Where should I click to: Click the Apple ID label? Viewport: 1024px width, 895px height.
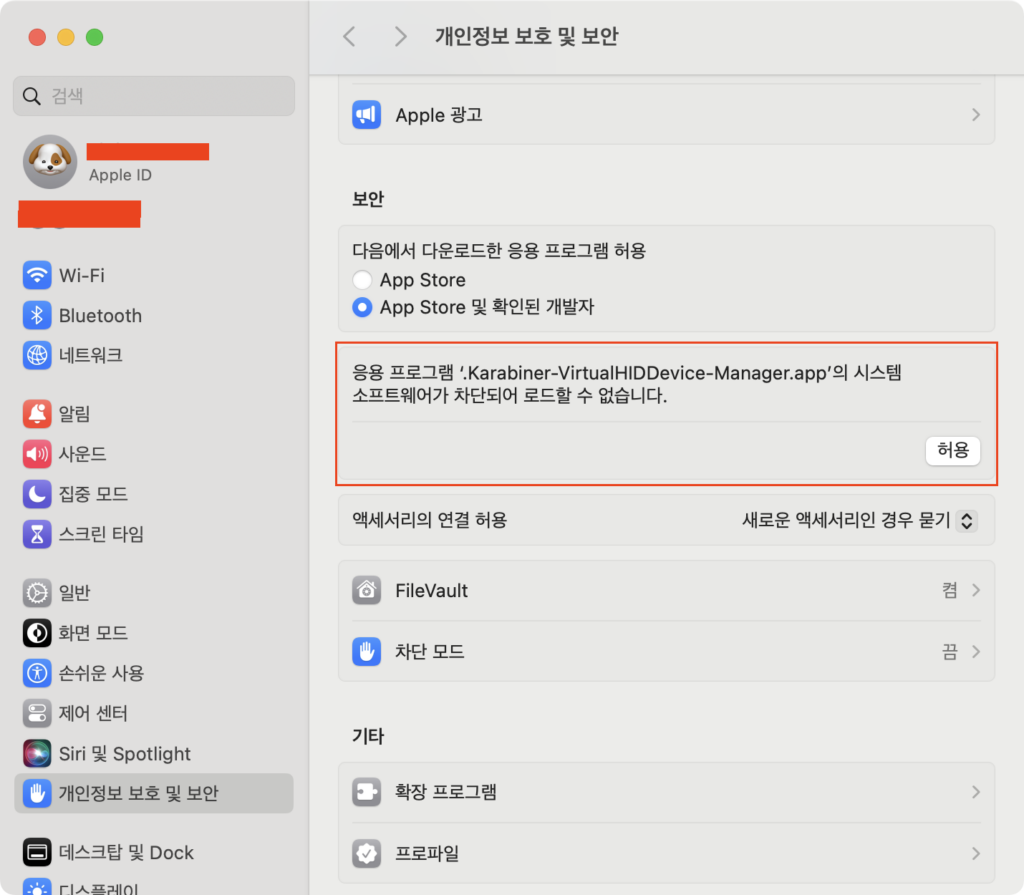point(120,175)
